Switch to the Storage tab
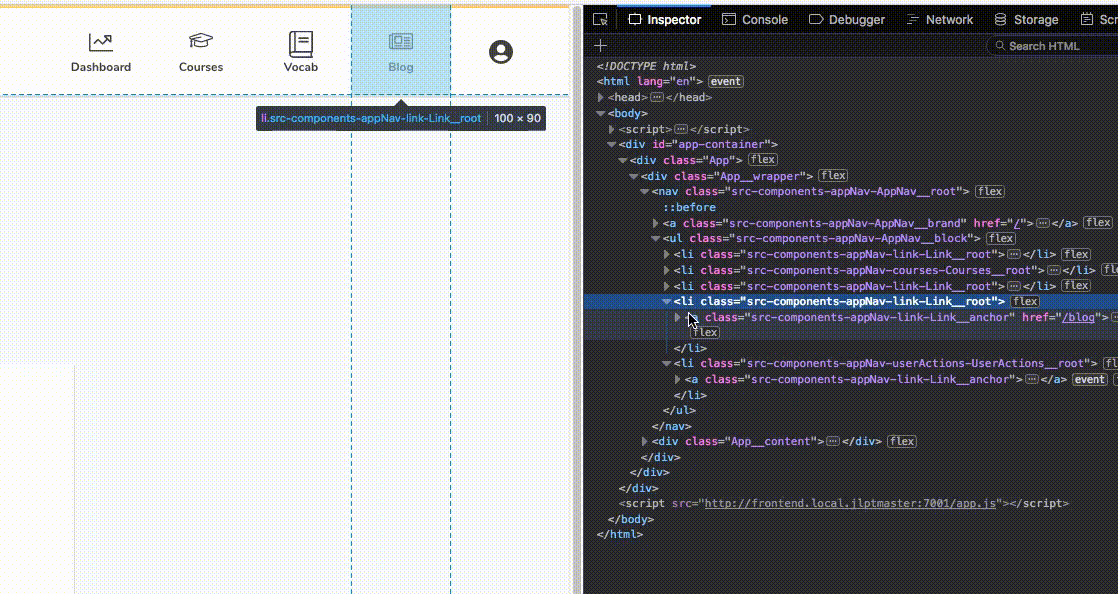1118x594 pixels. (1026, 19)
